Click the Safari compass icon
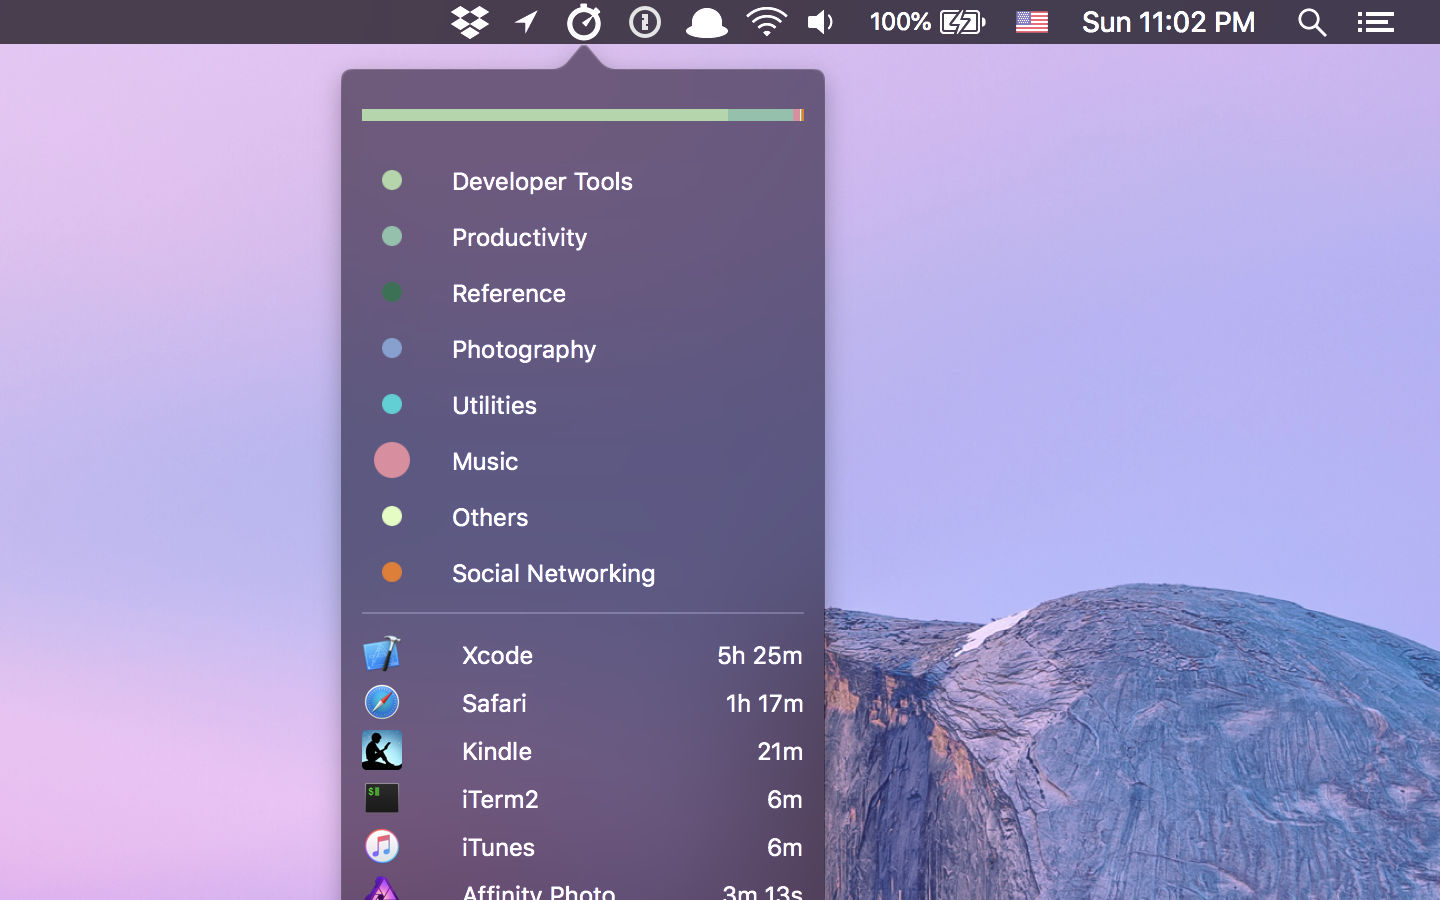The height and width of the screenshot is (900, 1440). [x=382, y=702]
